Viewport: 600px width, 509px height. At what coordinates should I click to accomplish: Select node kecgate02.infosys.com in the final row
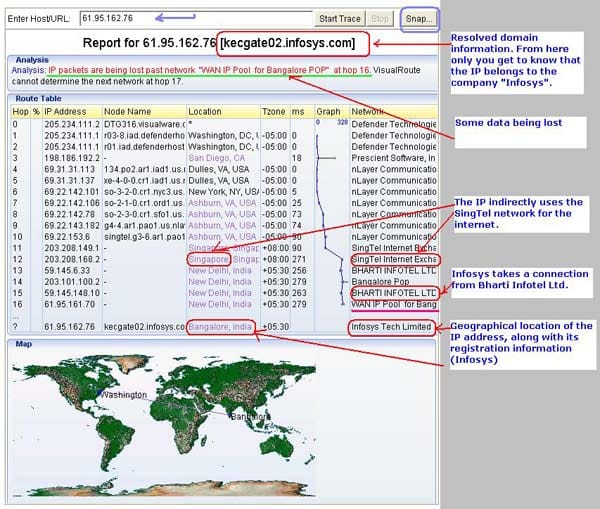click(145, 327)
